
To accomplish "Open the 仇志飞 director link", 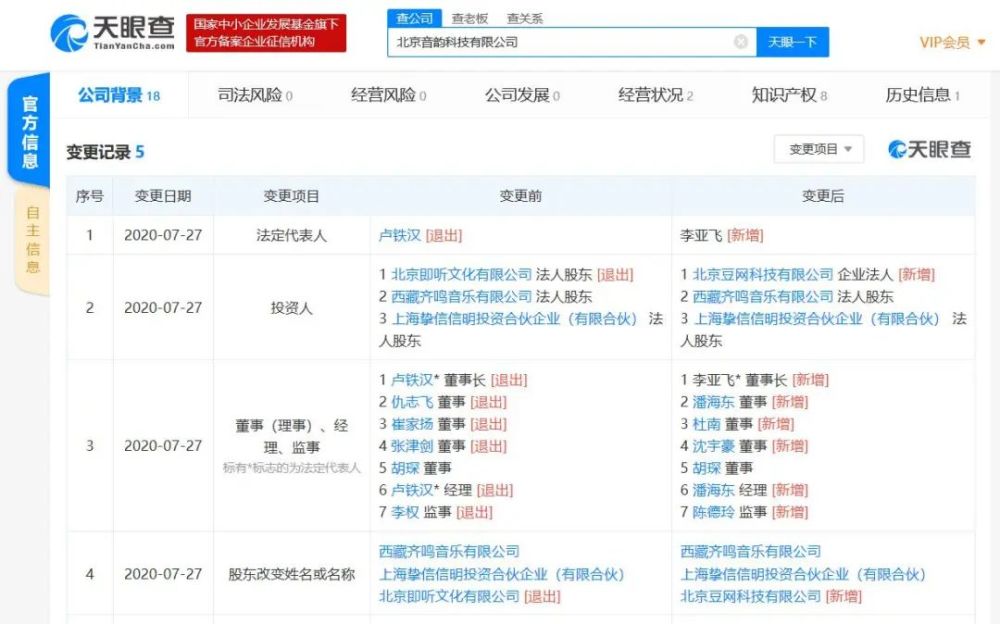I will [x=412, y=402].
